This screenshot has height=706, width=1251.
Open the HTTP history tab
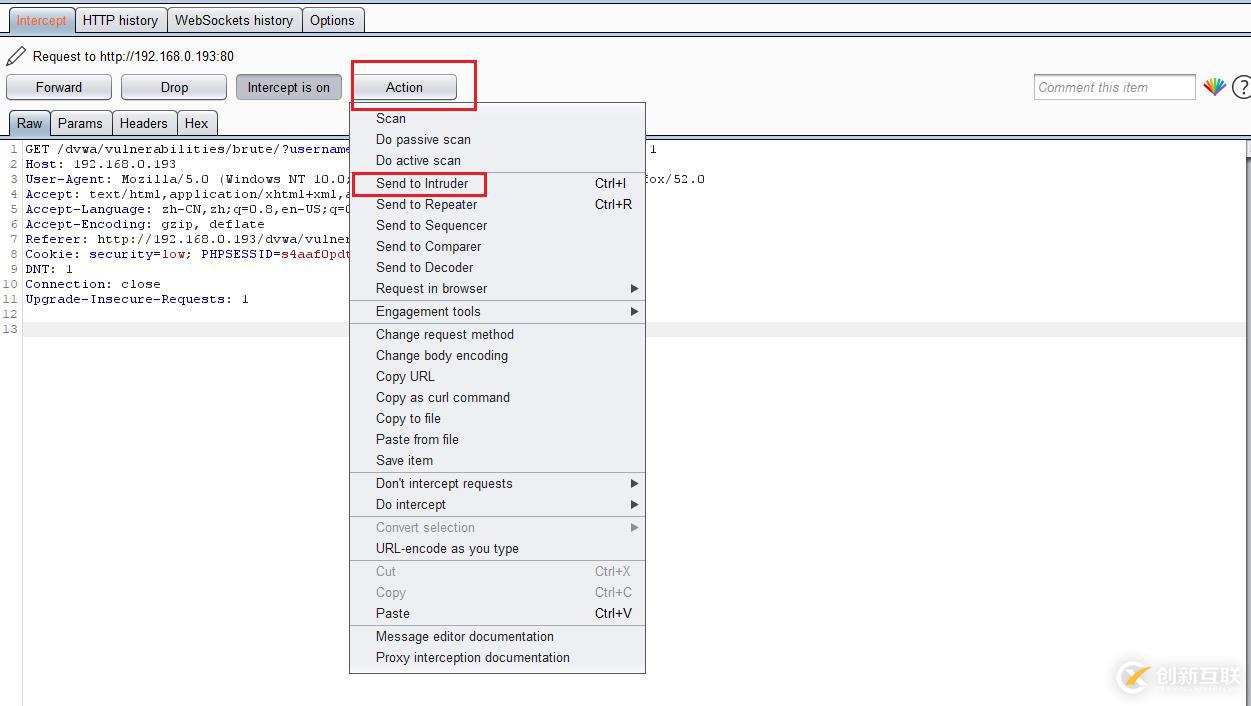click(120, 20)
